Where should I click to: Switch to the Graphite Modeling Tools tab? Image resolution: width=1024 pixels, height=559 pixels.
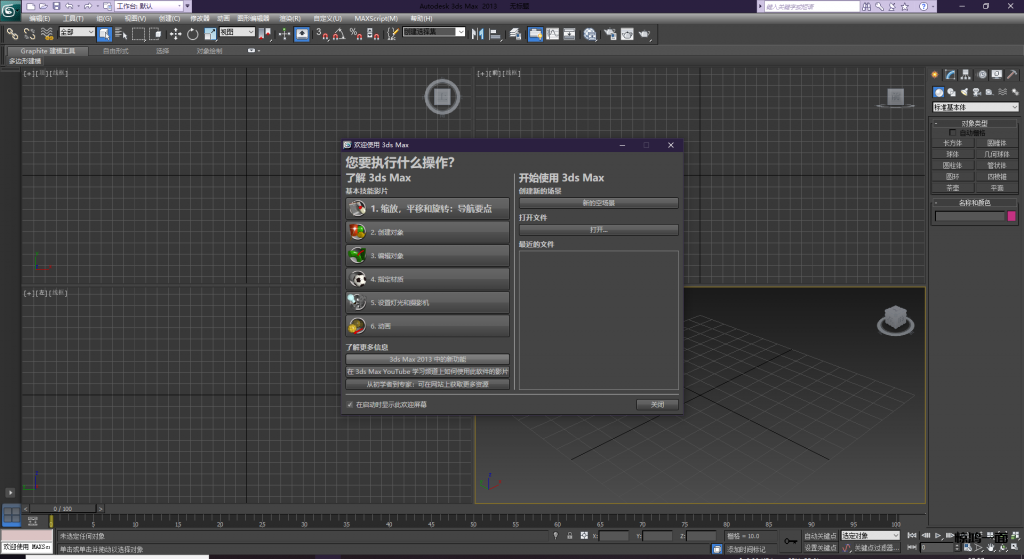pos(48,50)
